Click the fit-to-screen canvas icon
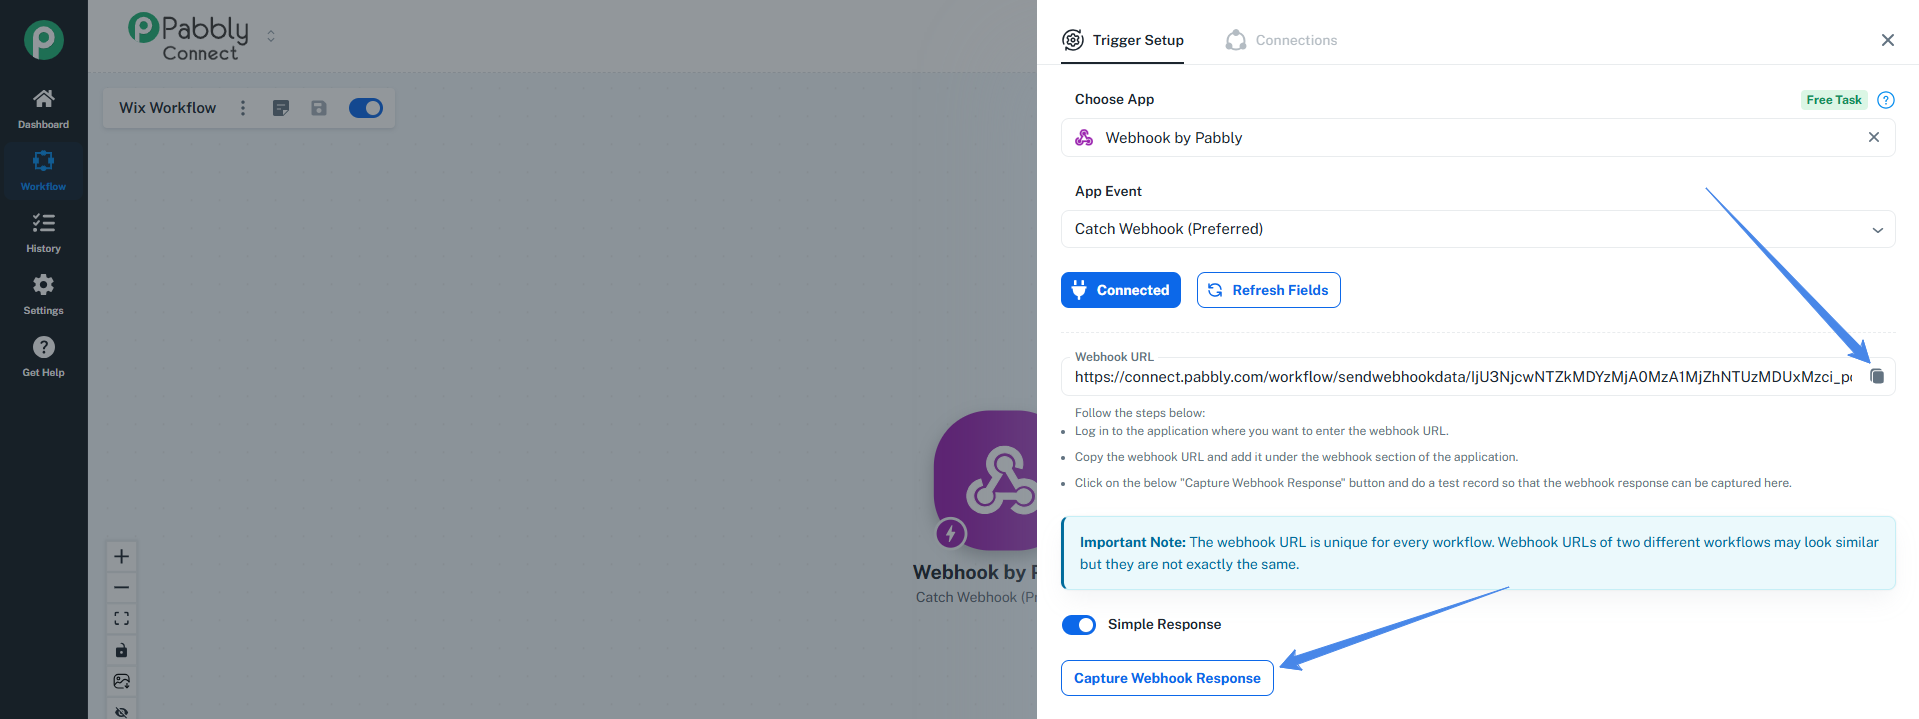The width and height of the screenshot is (1919, 719). (121, 619)
